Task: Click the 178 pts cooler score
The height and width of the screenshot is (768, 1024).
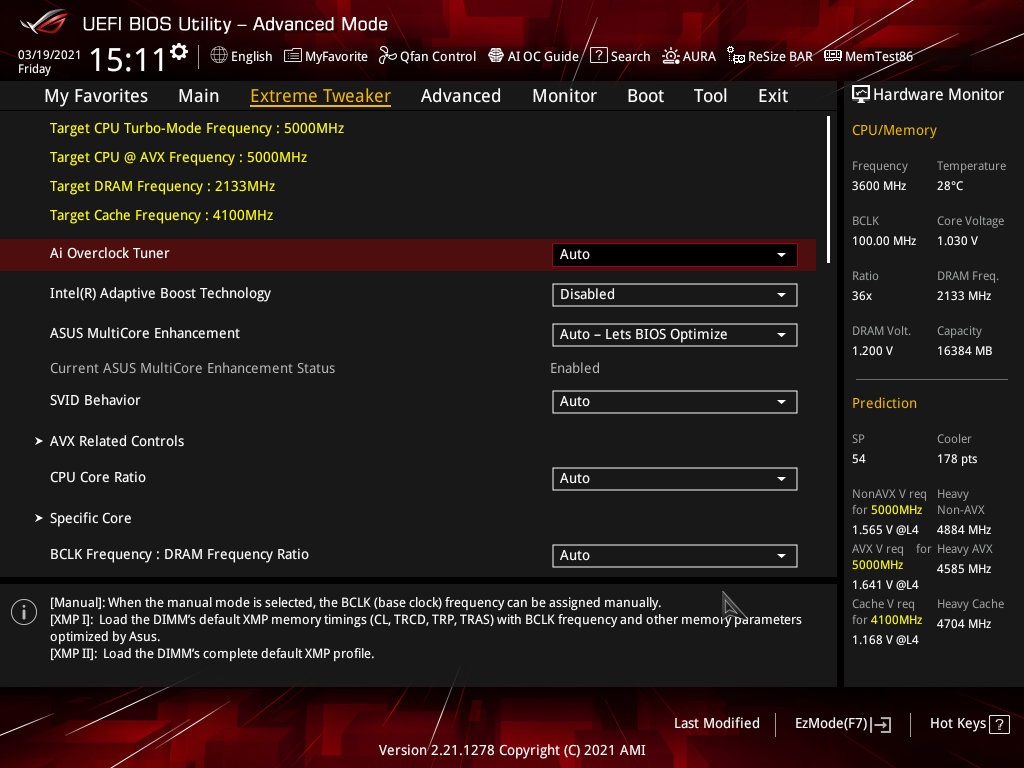Action: pos(957,459)
